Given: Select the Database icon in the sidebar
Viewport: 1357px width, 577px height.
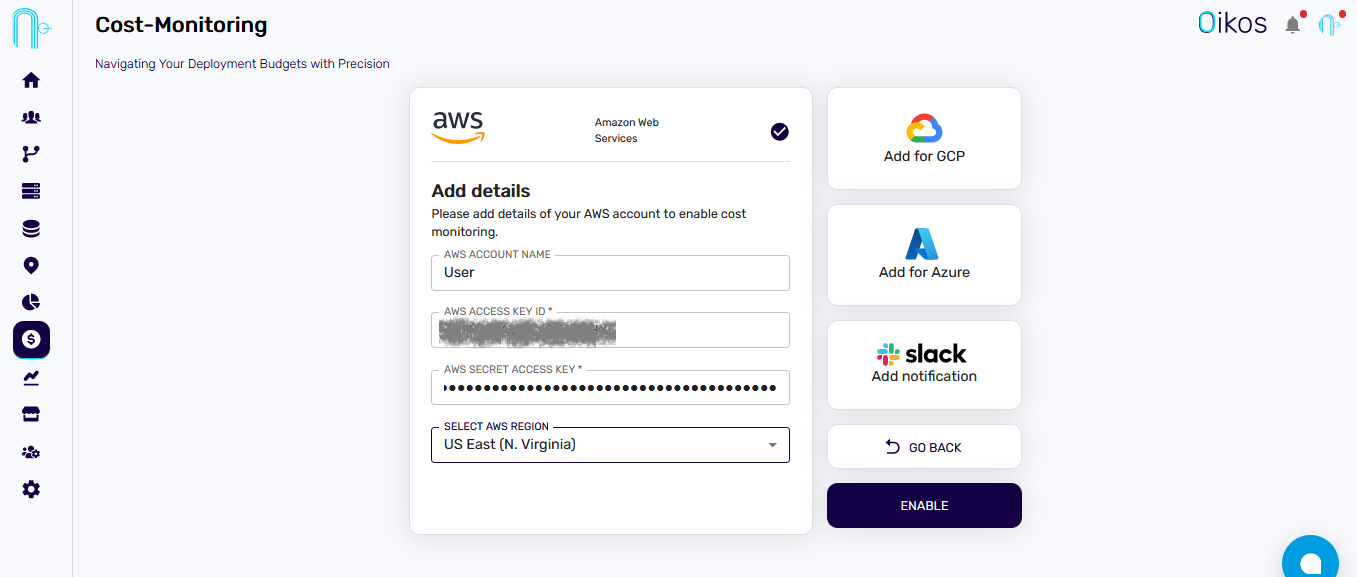Looking at the screenshot, I should [31, 228].
